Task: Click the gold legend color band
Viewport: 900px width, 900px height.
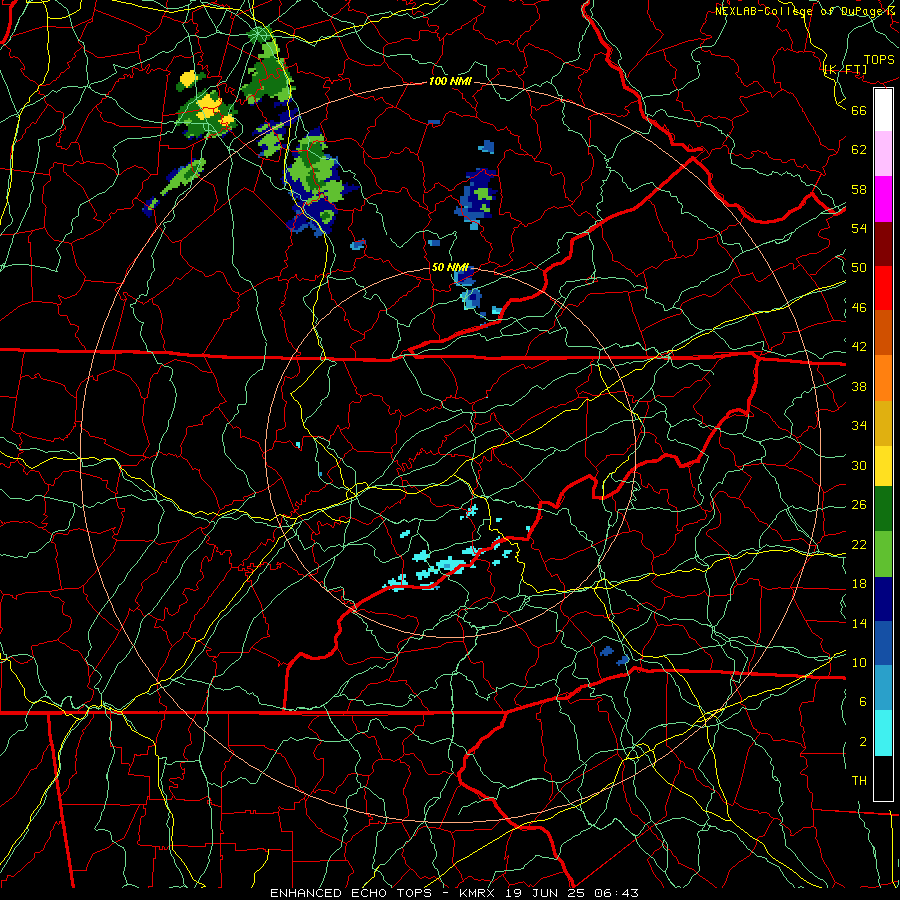Action: [x=883, y=423]
